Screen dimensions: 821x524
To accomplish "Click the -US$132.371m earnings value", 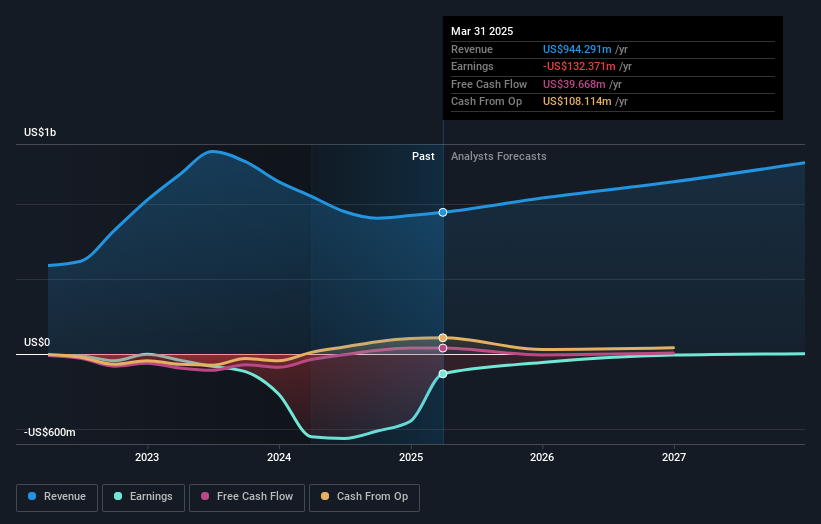I will [x=579, y=66].
